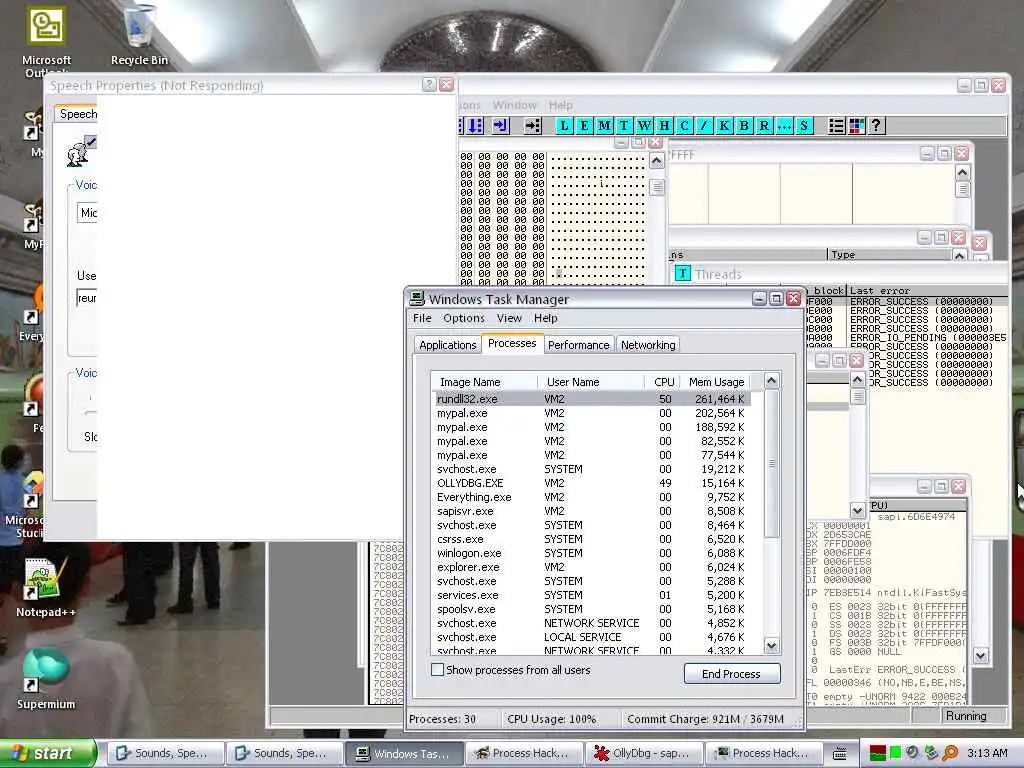The image size is (1024, 768).
Task: Click the Start button
Action: click(47, 753)
